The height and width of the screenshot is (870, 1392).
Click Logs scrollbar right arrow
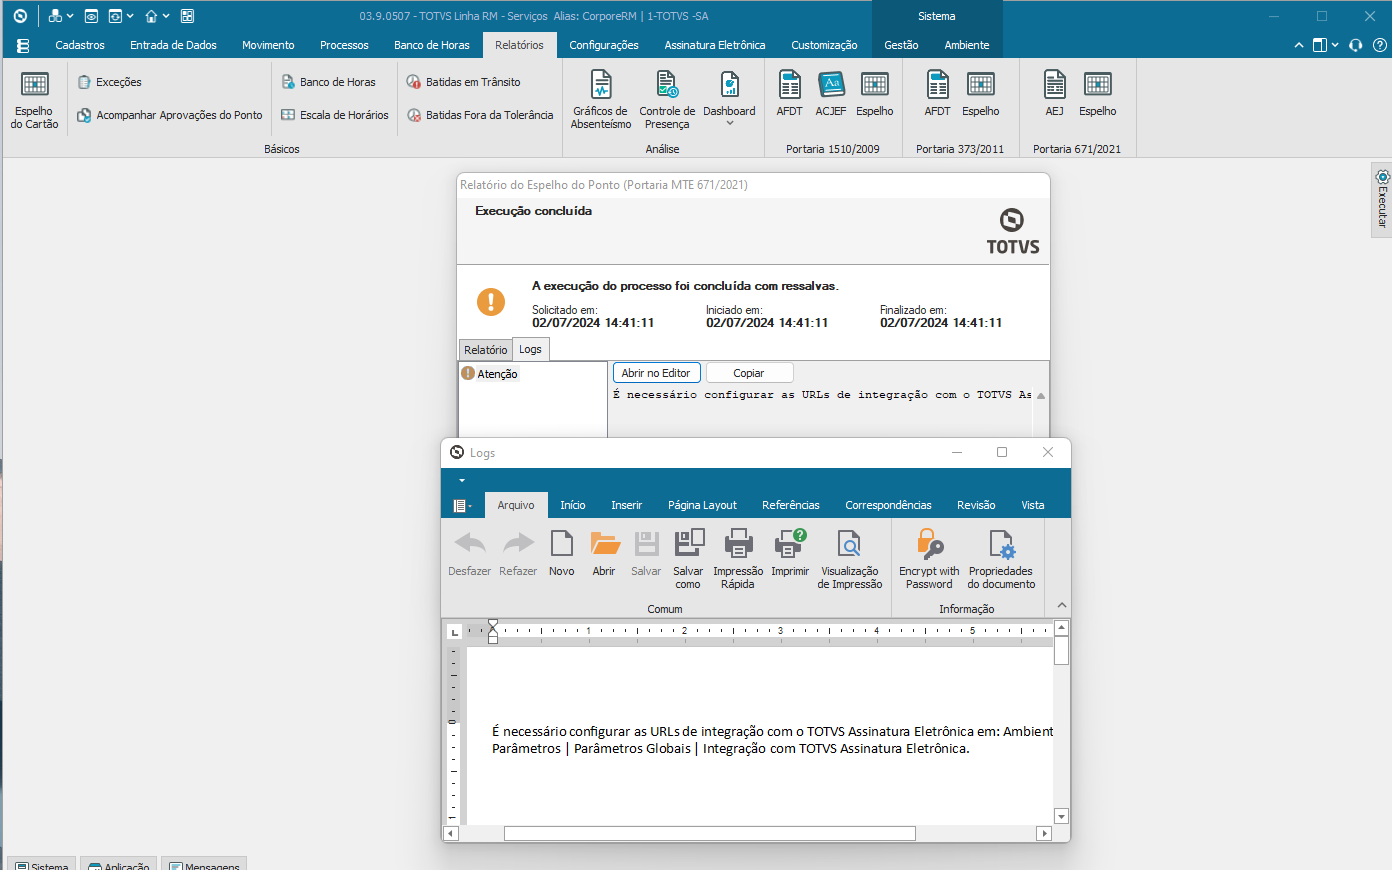1044,834
